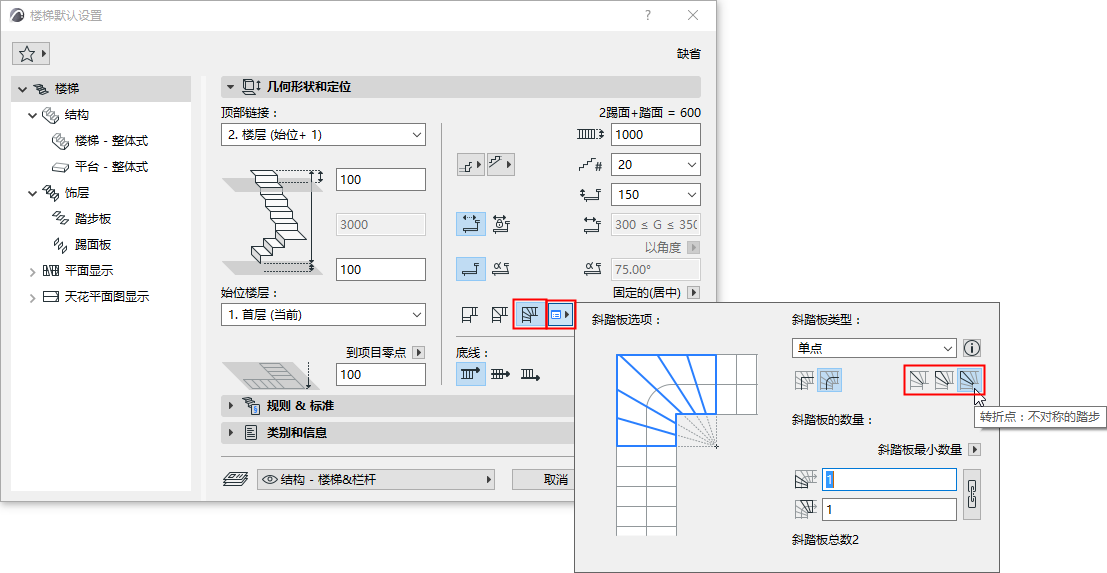Expand the 规则 & 标准 panel

pos(397,406)
